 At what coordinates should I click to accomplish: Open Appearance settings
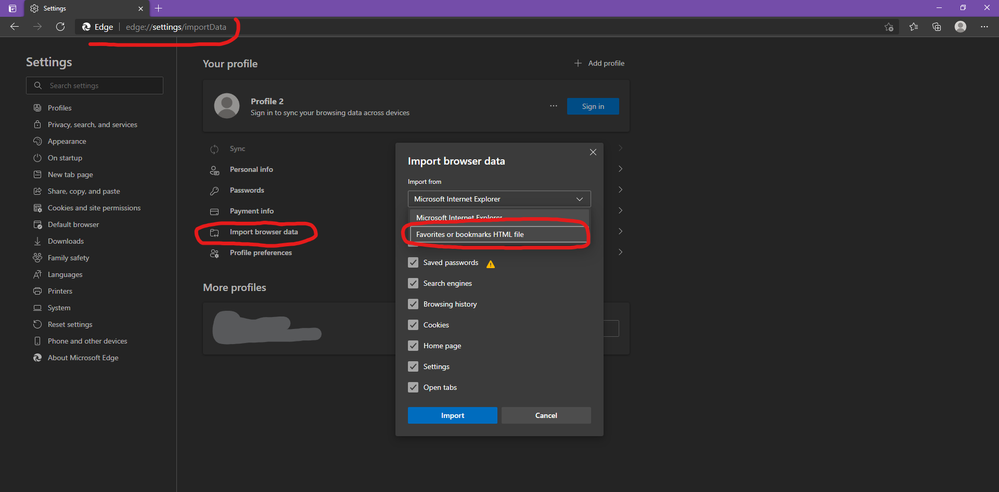tap(66, 141)
